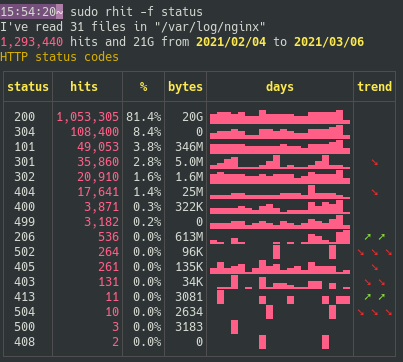403x362 pixels.
Task: Click the '/var/log/nginx' path text
Action: 210,27
